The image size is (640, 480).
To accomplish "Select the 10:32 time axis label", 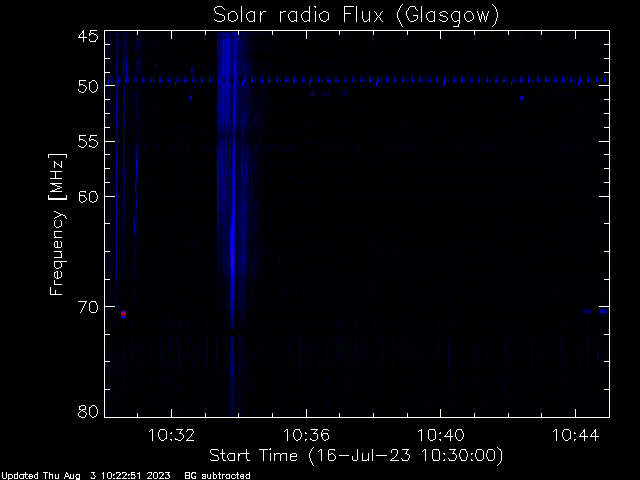I will [171, 435].
